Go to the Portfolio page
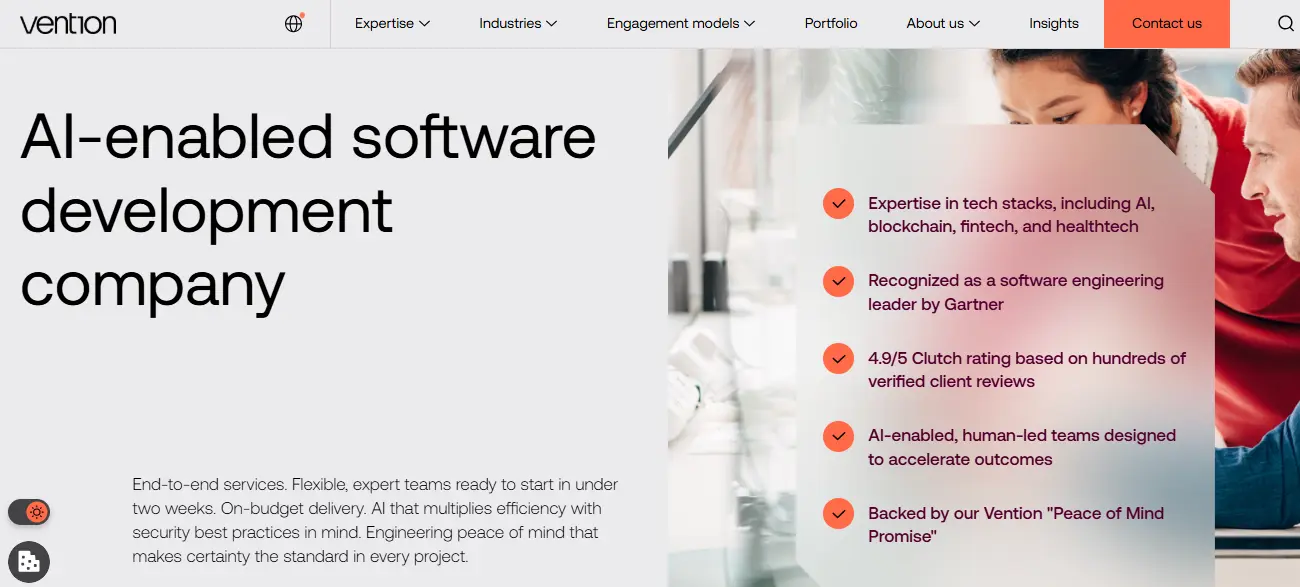 click(x=831, y=24)
